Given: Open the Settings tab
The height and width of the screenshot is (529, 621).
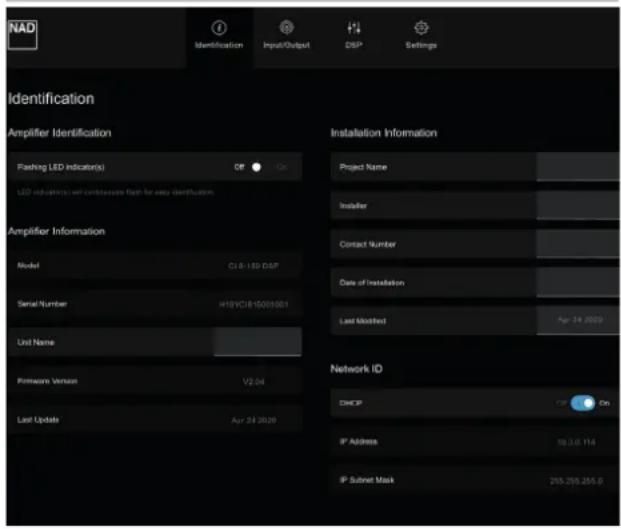Looking at the screenshot, I should click(x=421, y=38).
